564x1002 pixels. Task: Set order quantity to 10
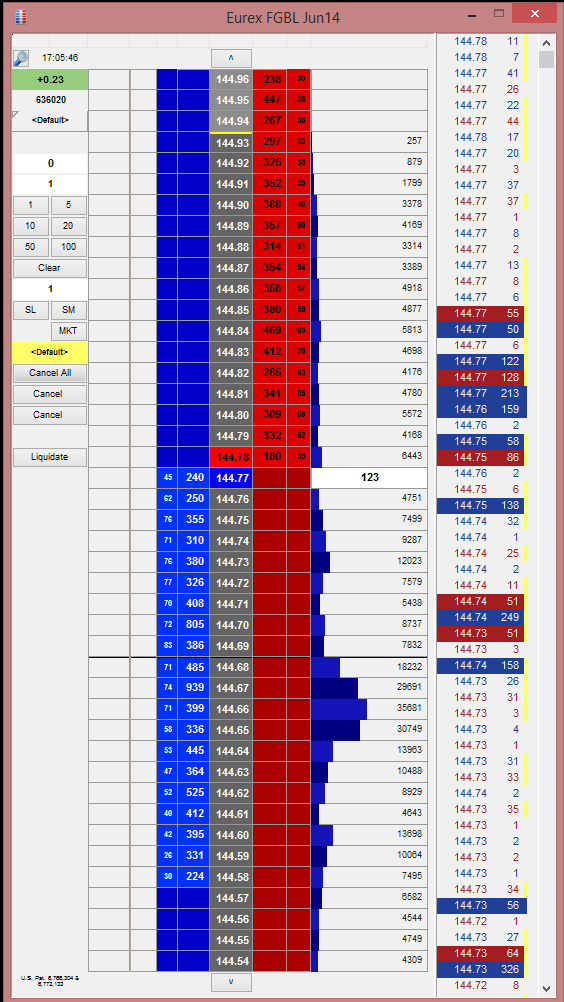coord(30,226)
